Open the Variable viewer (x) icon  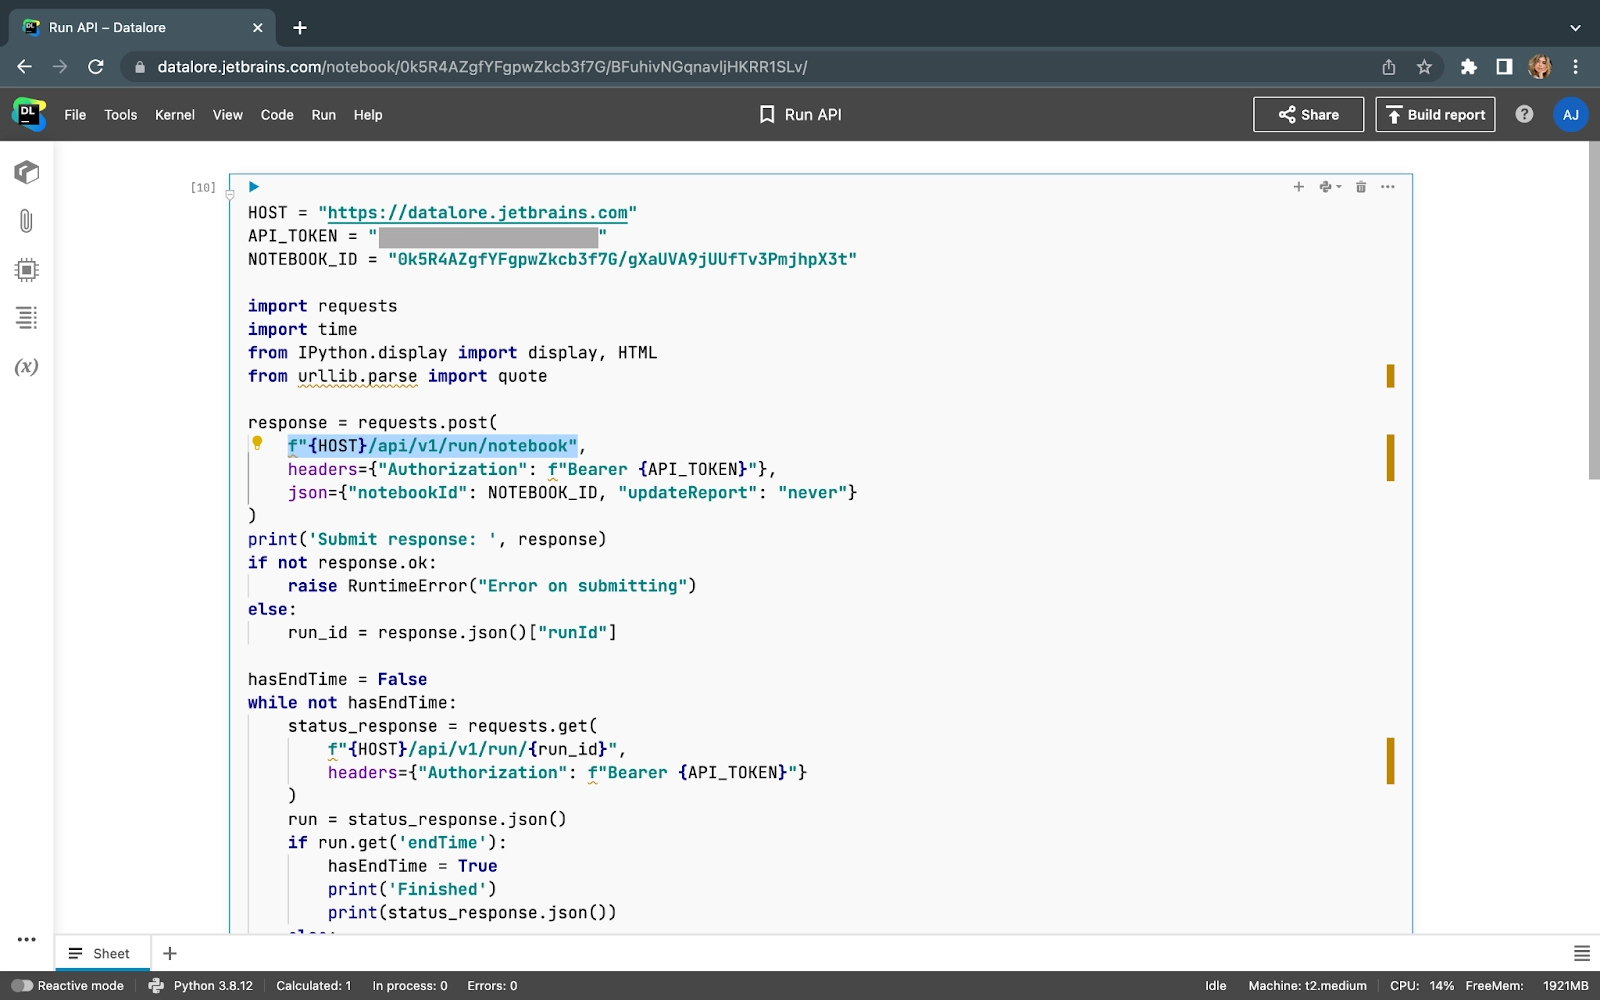click(x=27, y=367)
